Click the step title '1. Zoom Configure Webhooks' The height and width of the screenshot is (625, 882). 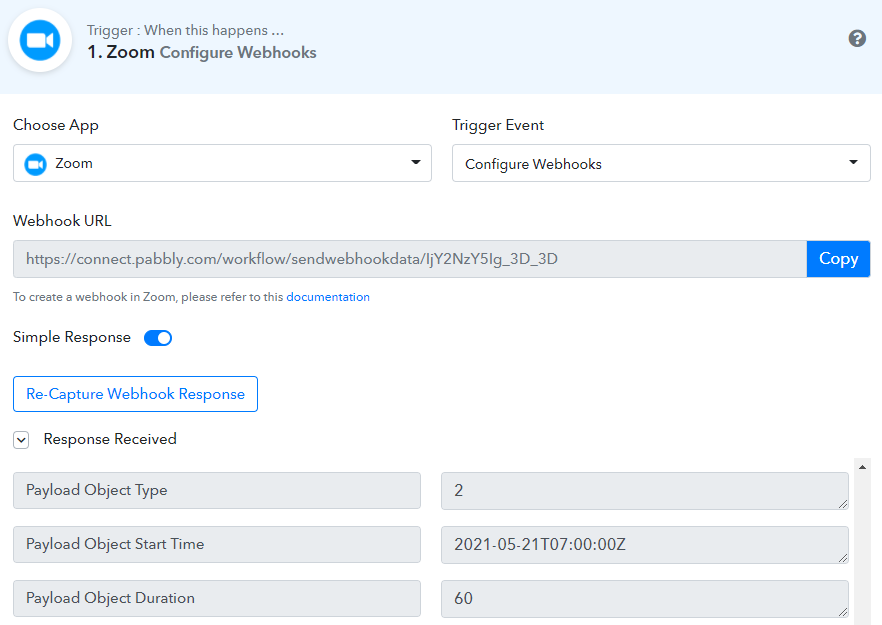coord(201,52)
